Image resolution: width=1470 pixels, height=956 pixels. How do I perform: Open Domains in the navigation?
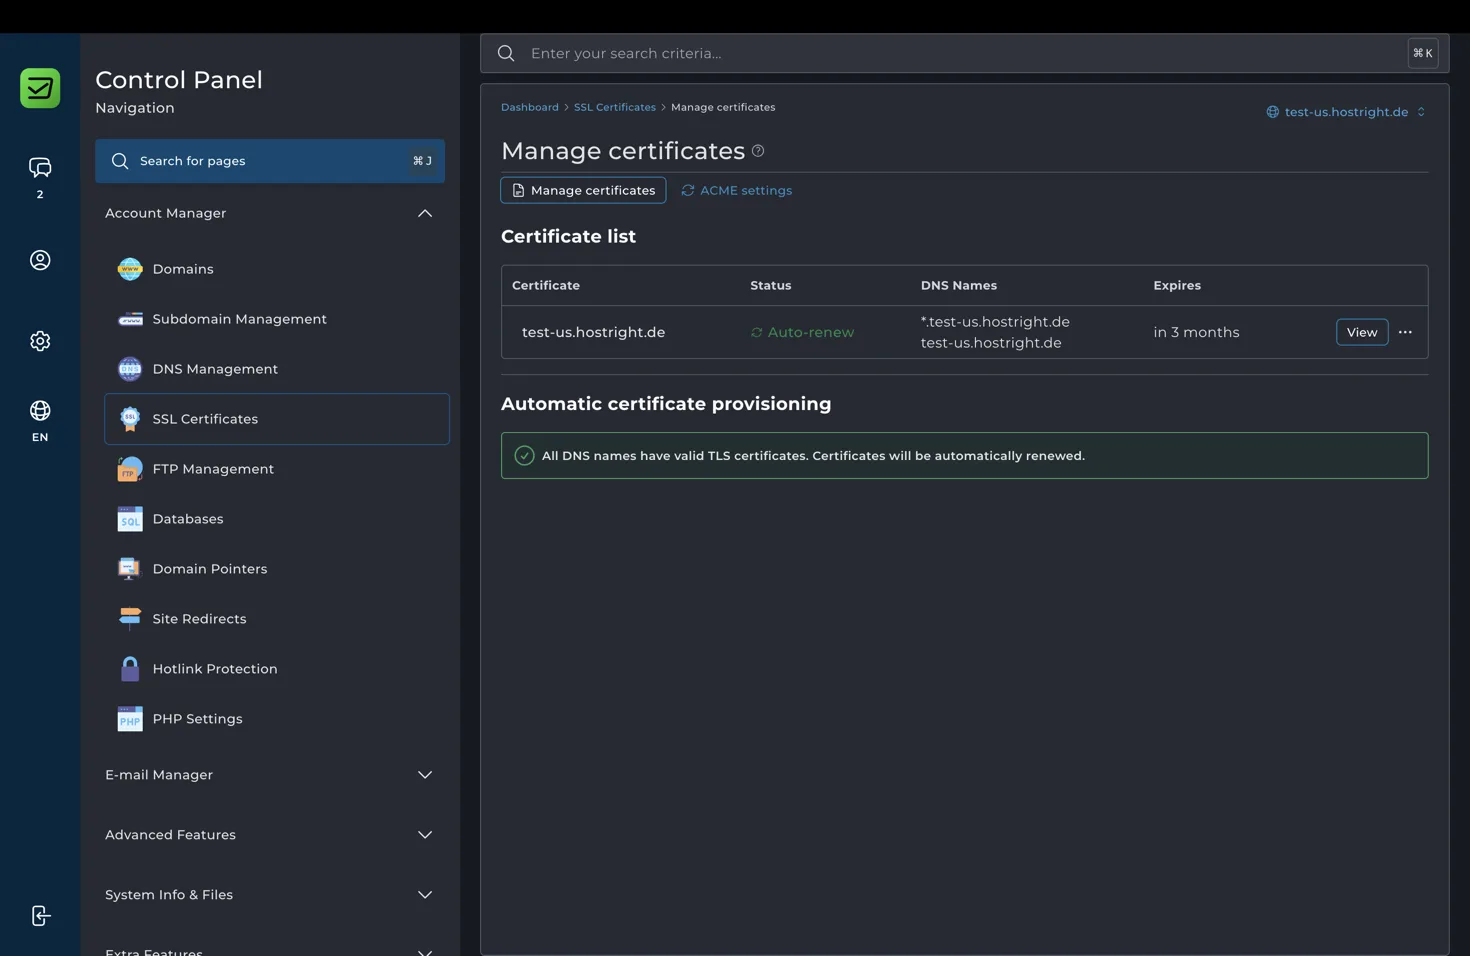point(277,269)
